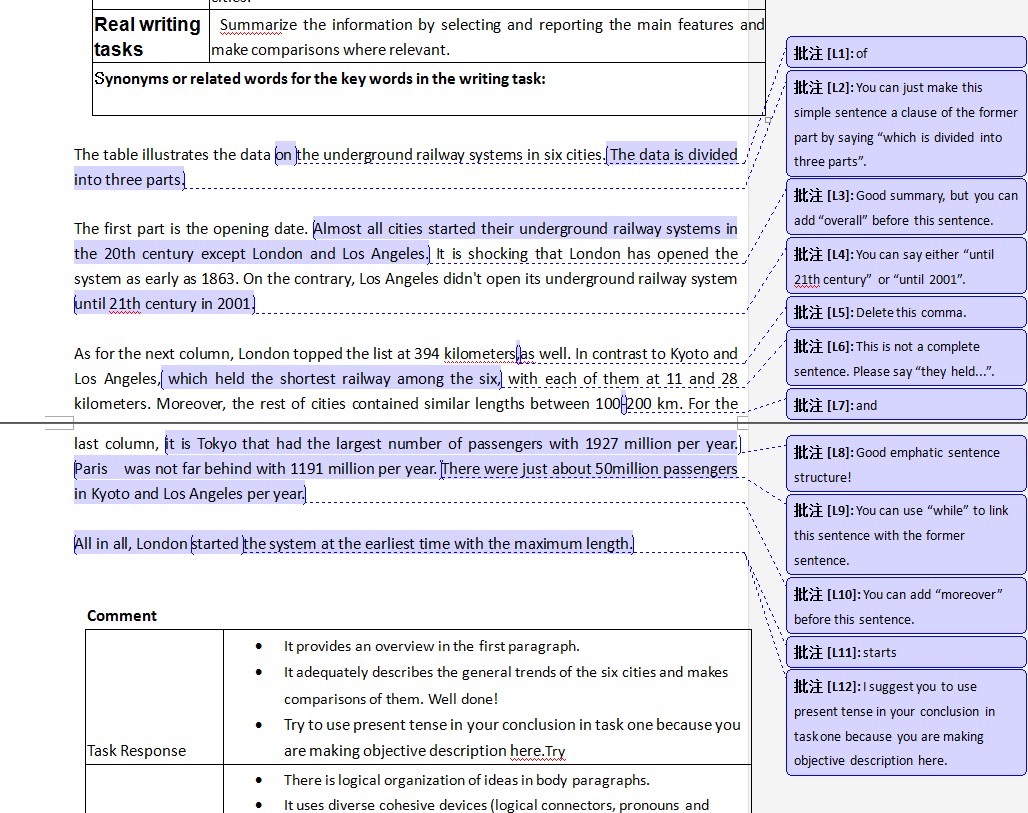The image size is (1028, 813).
Task: Select comment L2 about making a clause
Action: pyautogui.click(x=906, y=124)
